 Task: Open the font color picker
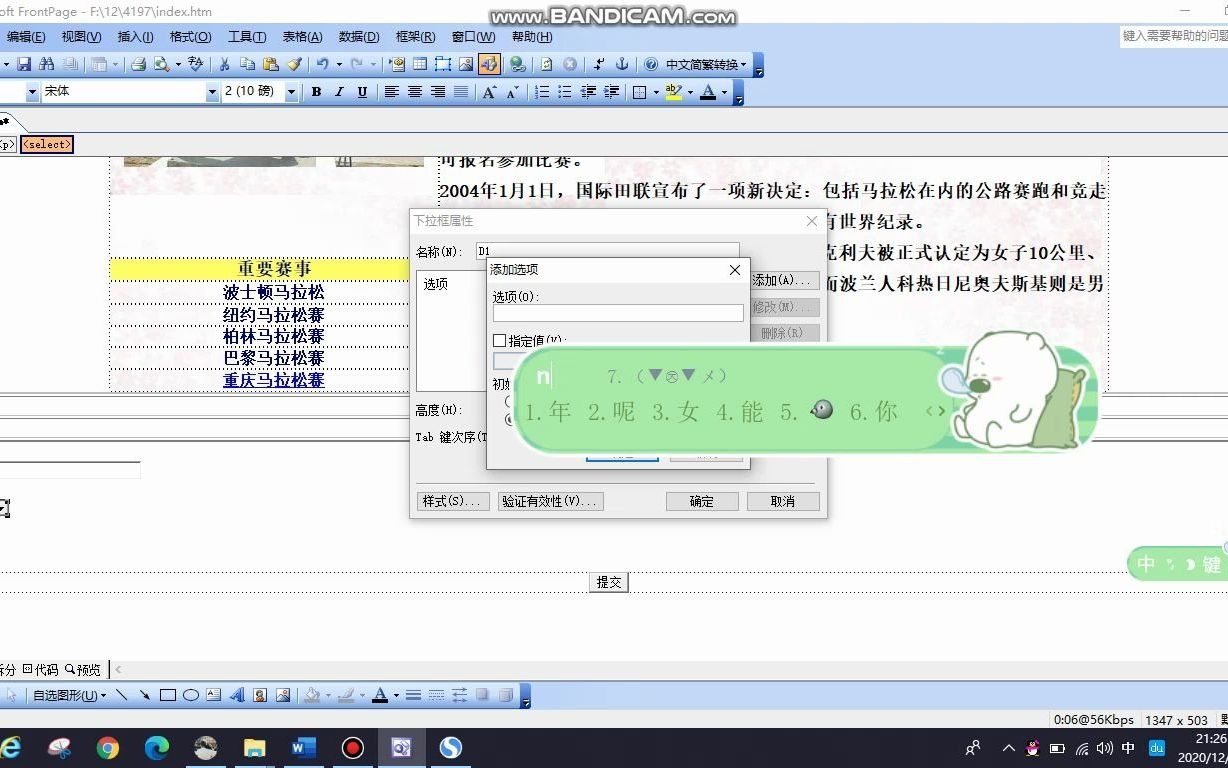click(716, 92)
